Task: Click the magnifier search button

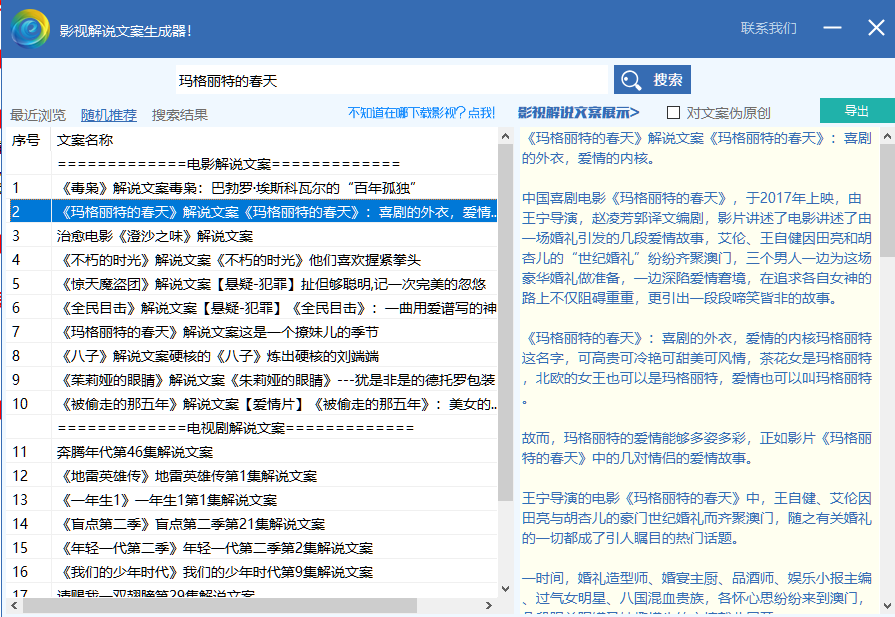Action: click(x=652, y=79)
